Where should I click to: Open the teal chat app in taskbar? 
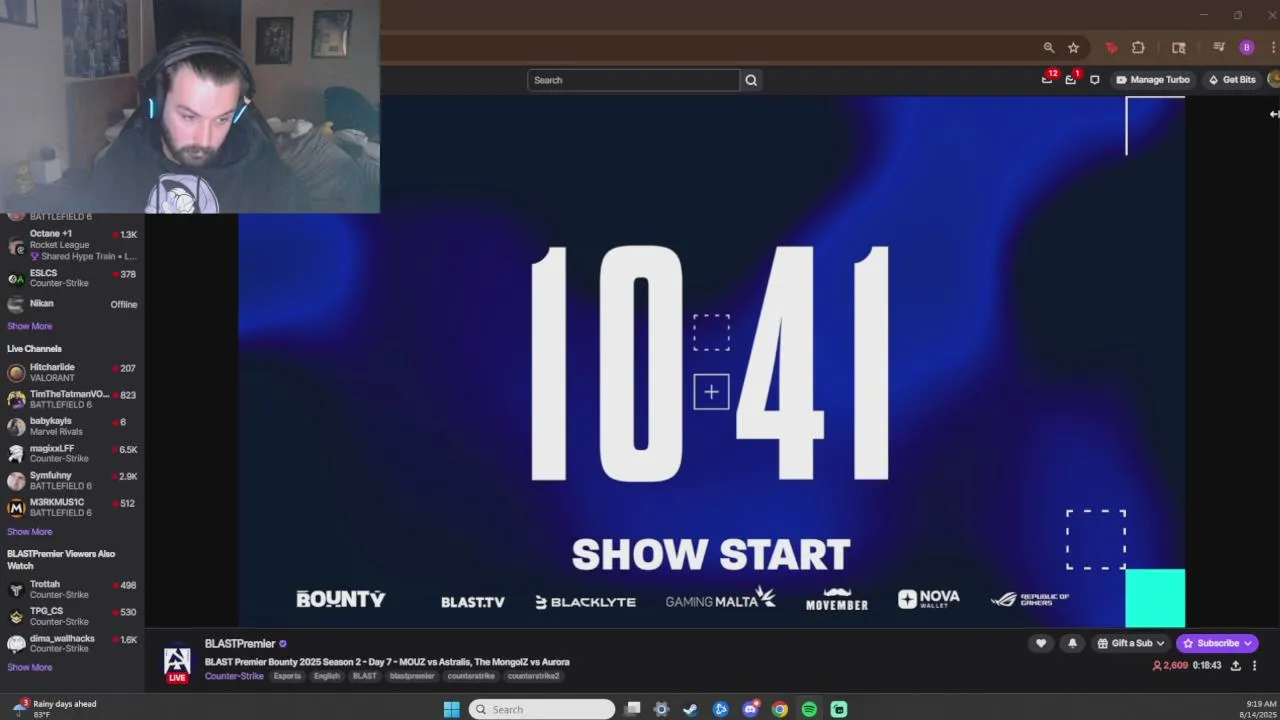tap(839, 709)
